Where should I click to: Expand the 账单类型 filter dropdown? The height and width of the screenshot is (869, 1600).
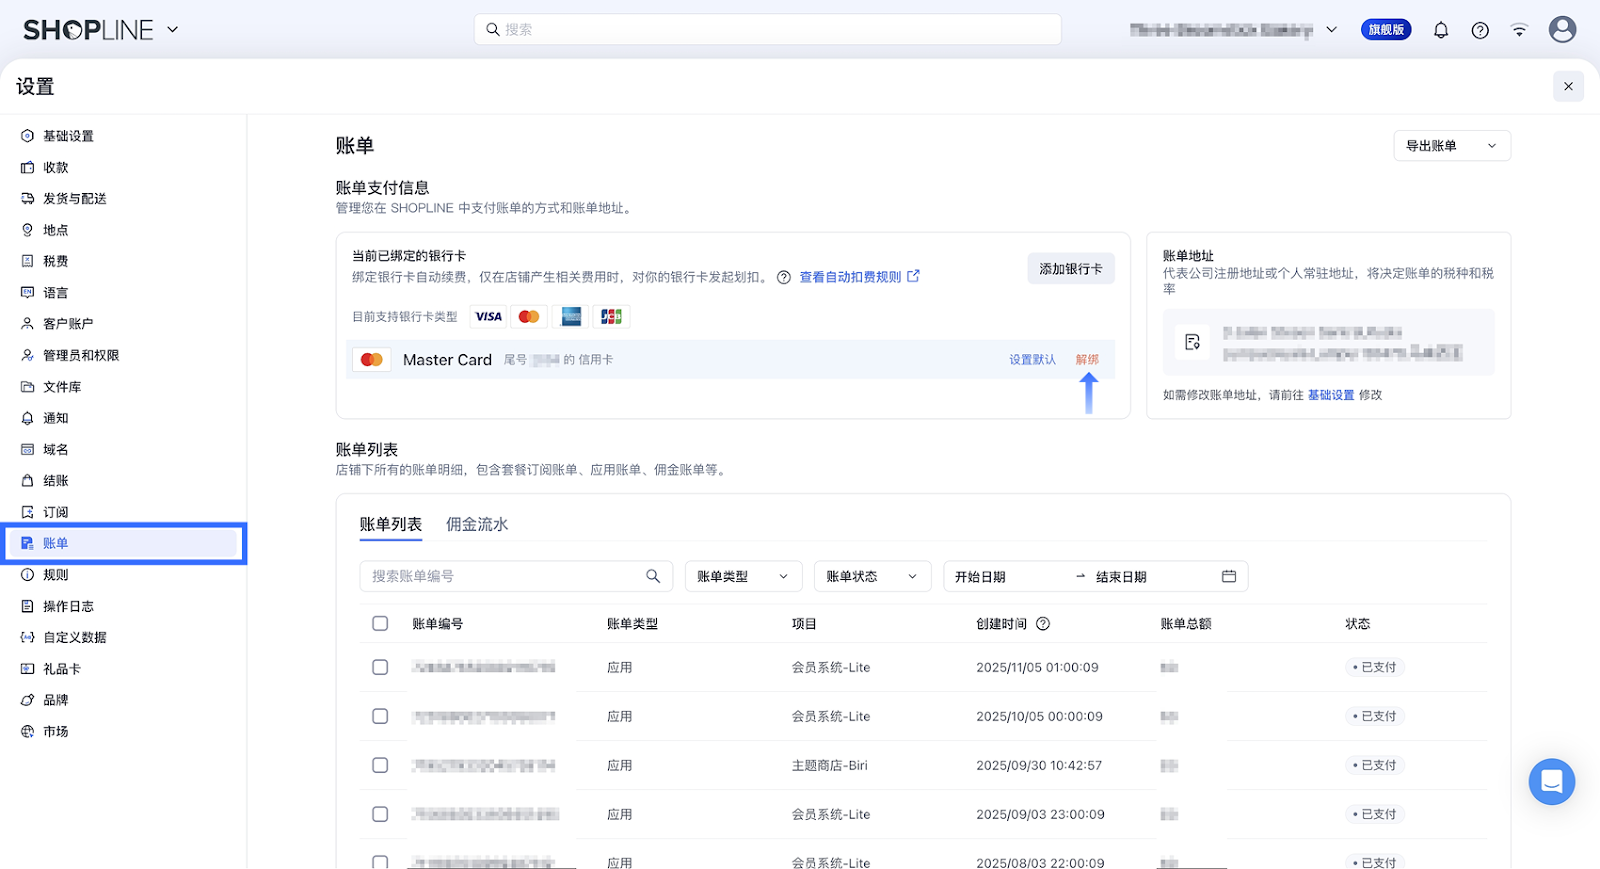coord(743,576)
